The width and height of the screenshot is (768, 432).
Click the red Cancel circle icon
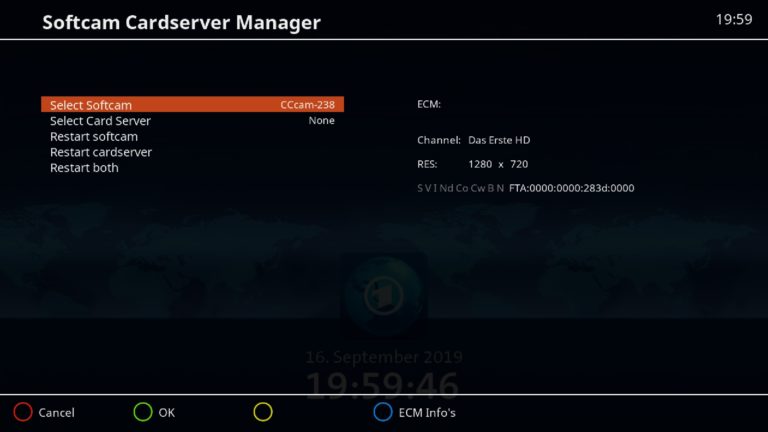[x=23, y=412]
